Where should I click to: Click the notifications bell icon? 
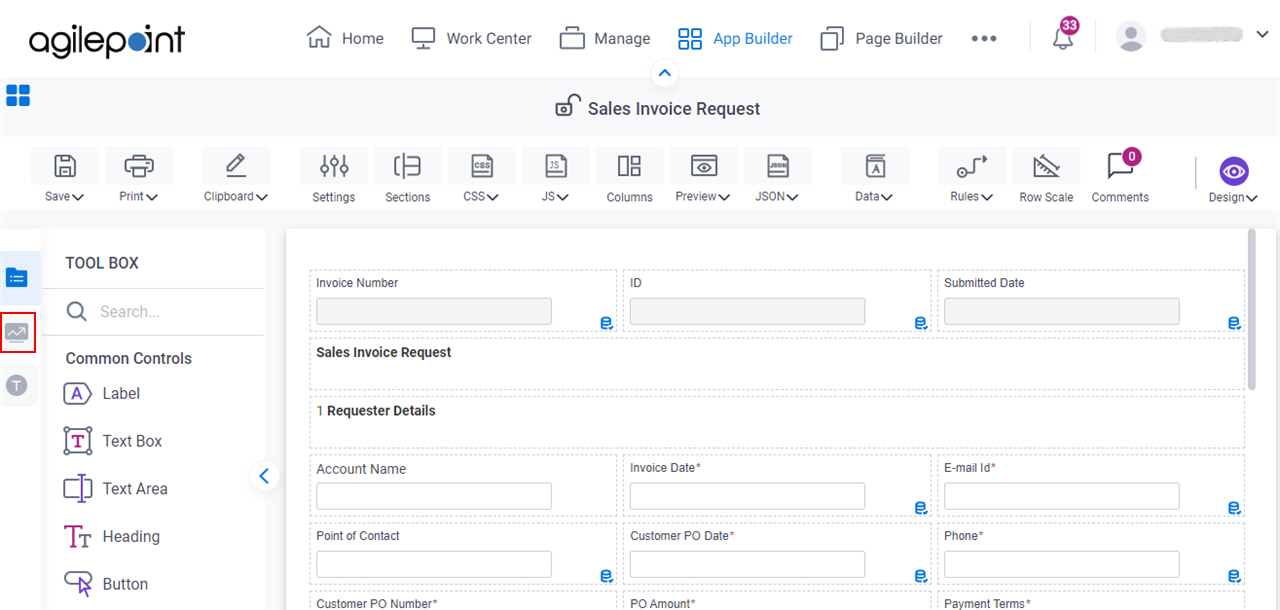tap(1063, 38)
